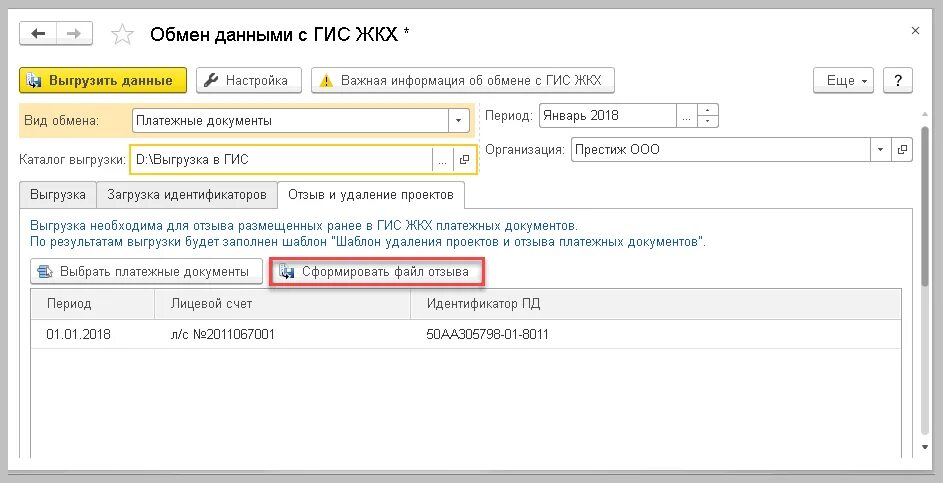Increase Период using the up stepper arrow
943x483 pixels.
708,110
